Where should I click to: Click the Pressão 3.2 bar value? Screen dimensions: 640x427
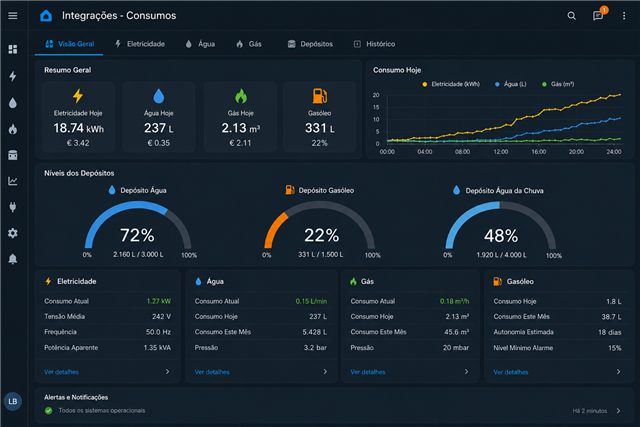click(x=315, y=348)
